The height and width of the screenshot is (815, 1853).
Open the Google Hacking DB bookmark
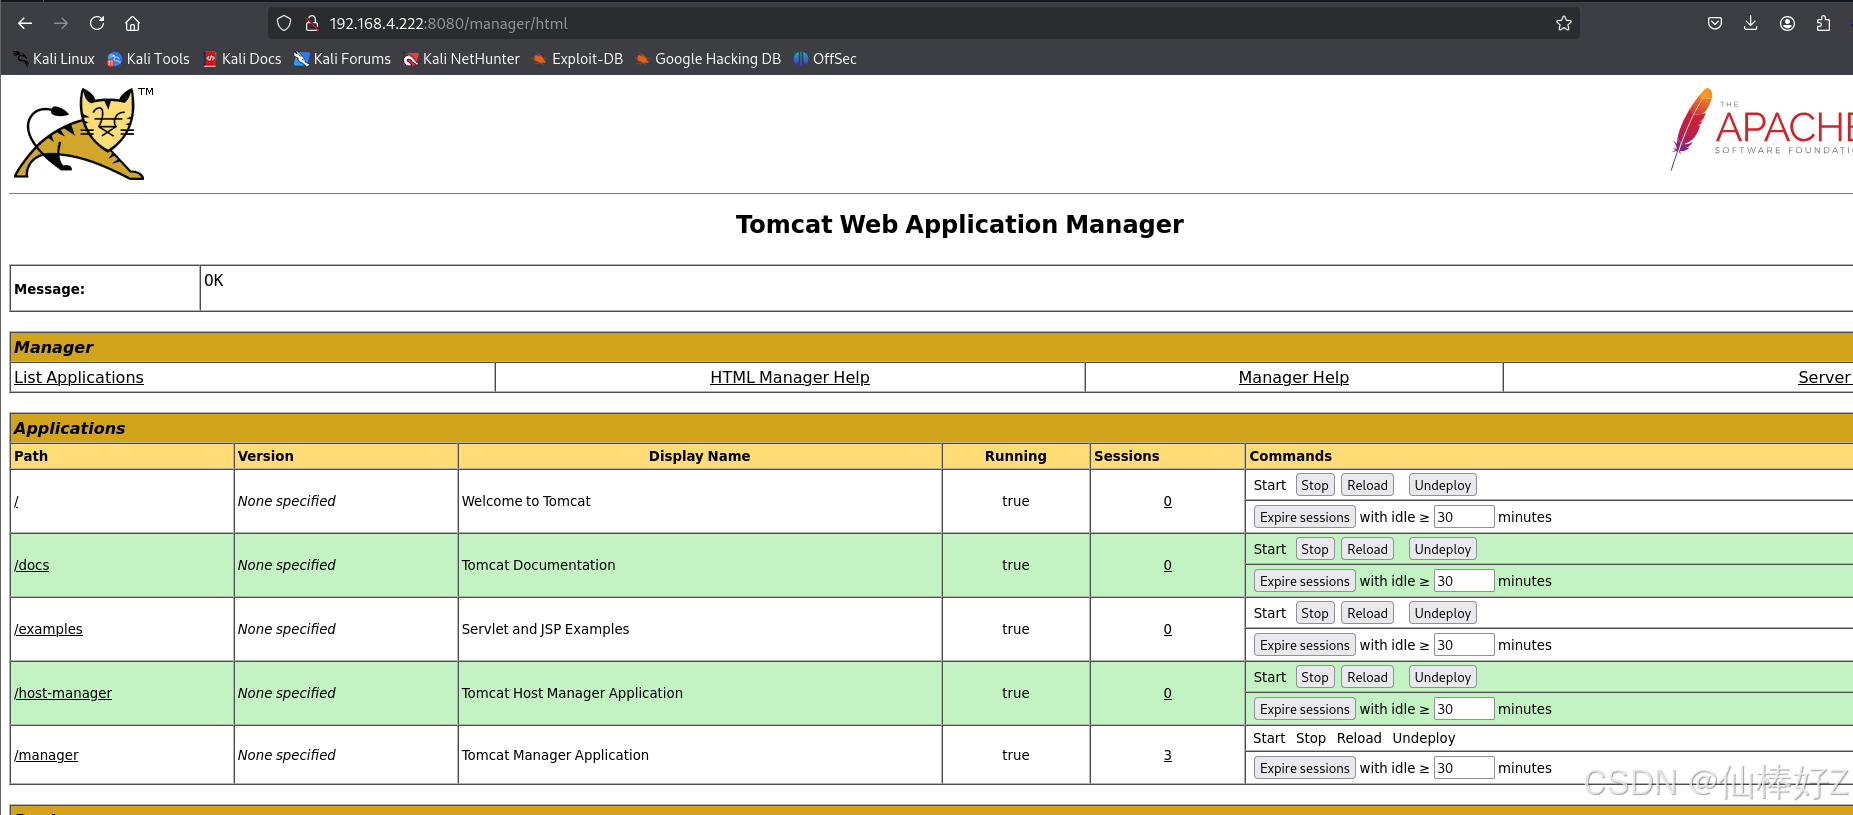tap(708, 59)
